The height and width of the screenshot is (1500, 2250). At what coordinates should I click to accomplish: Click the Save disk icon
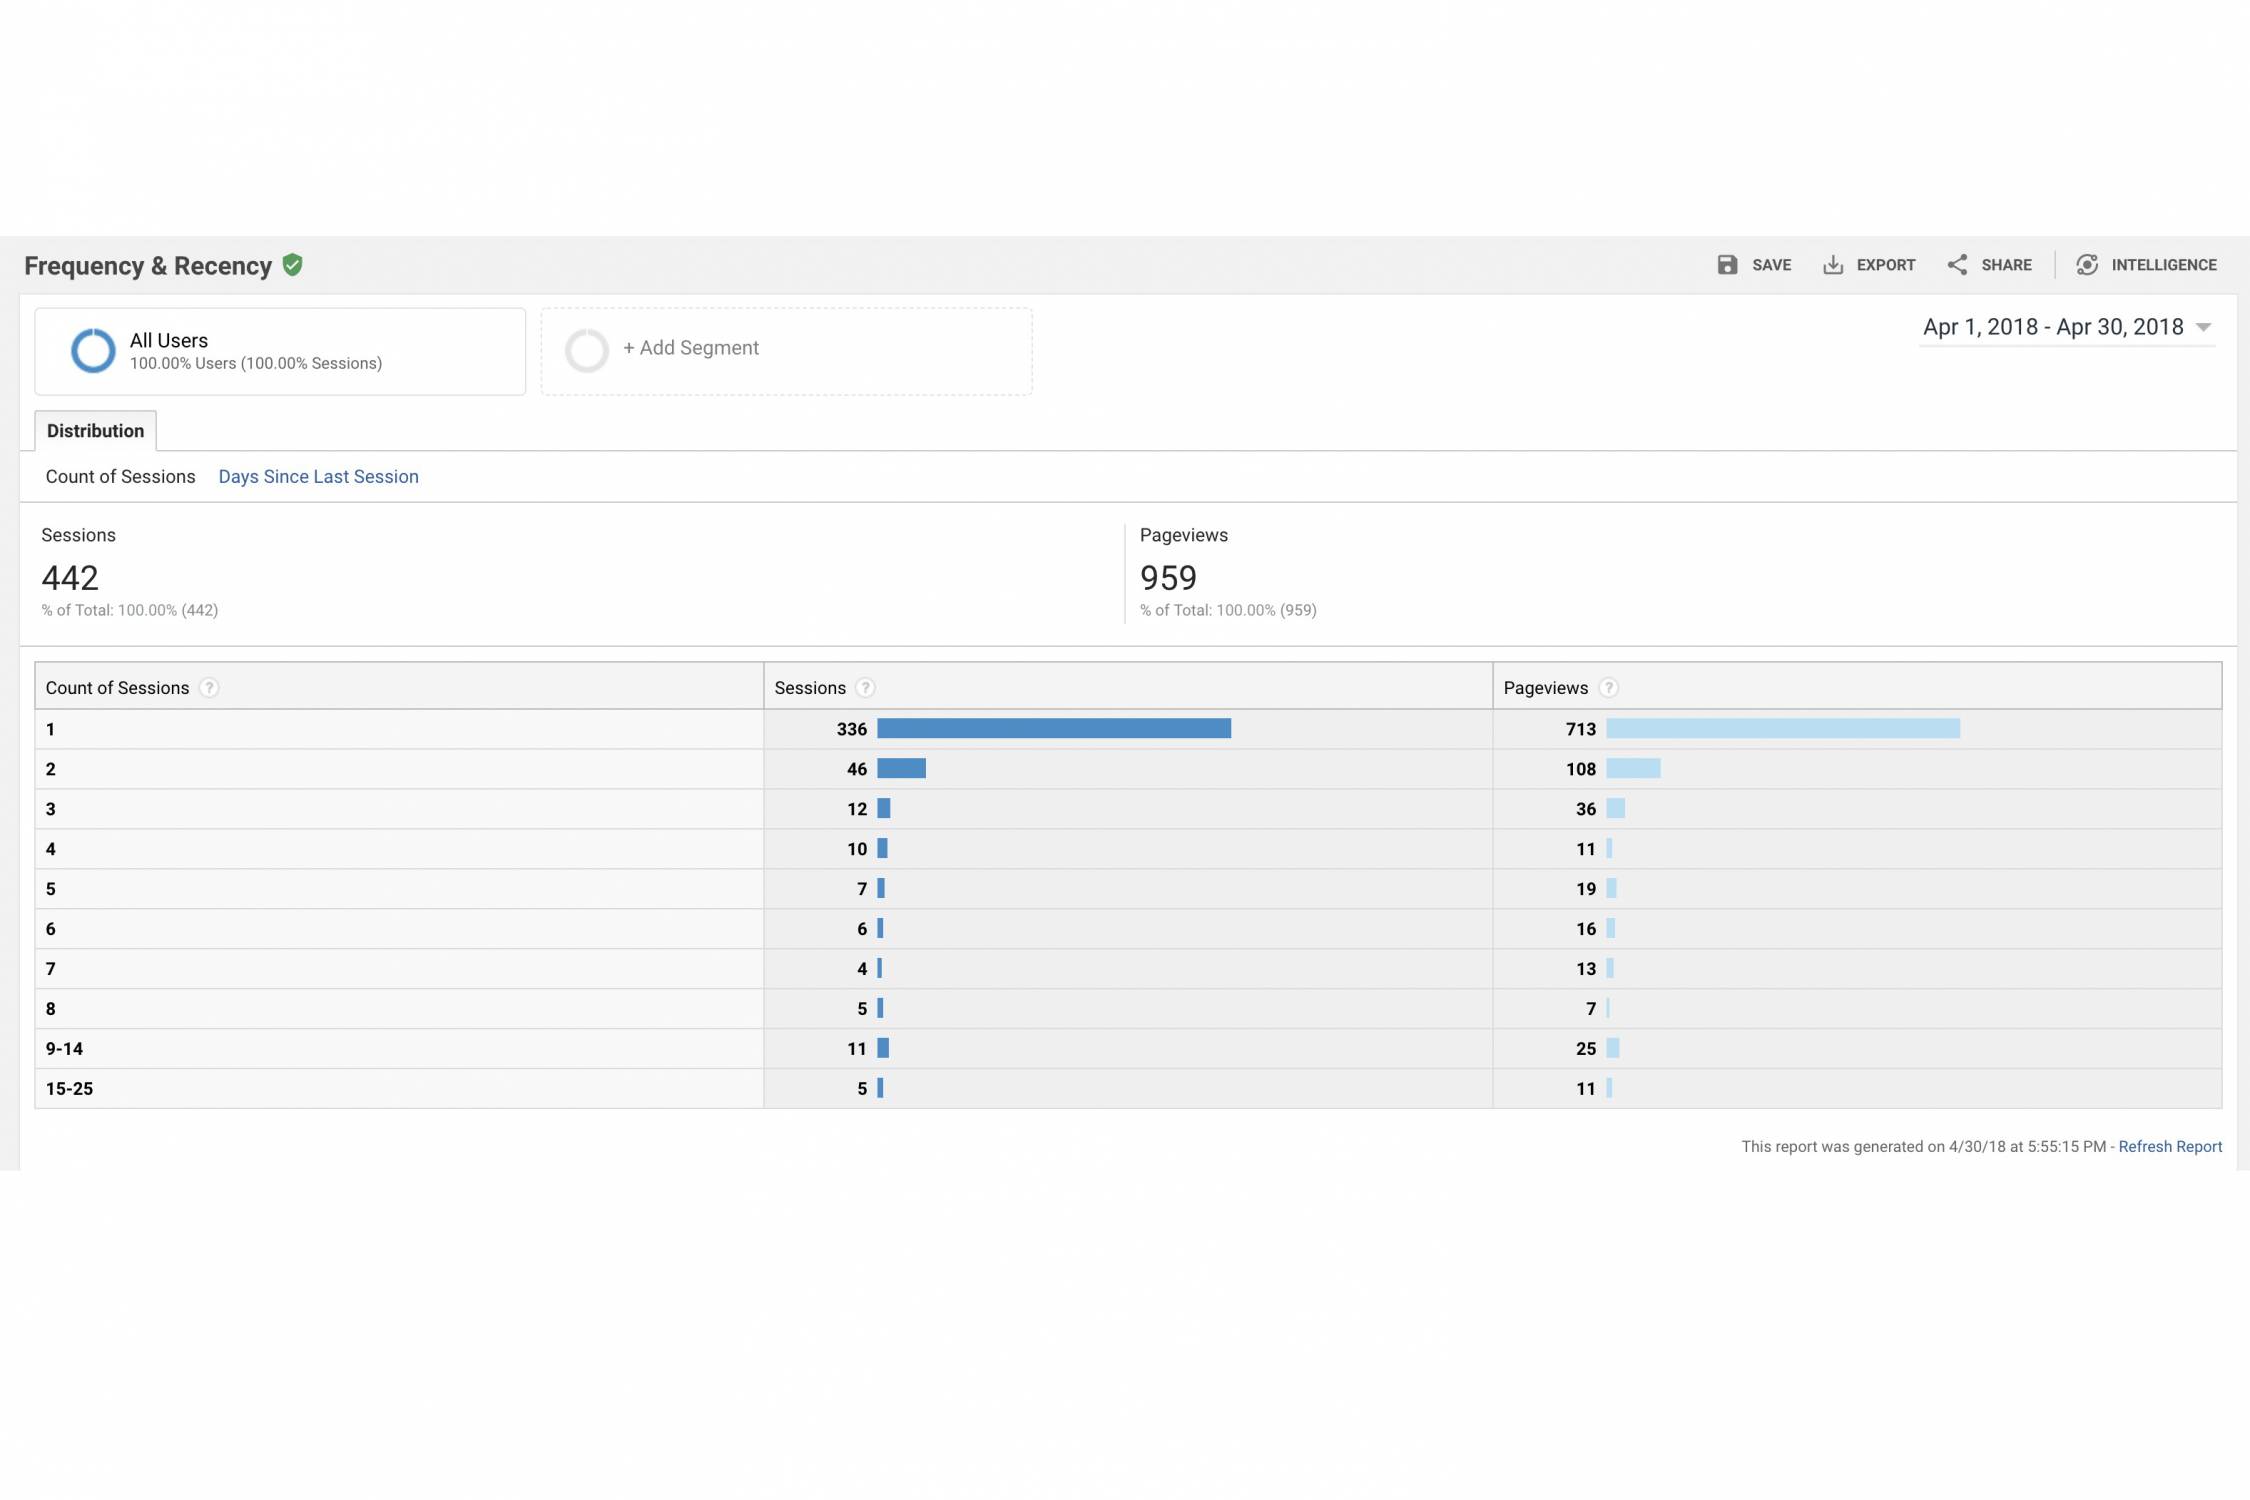coord(1727,264)
